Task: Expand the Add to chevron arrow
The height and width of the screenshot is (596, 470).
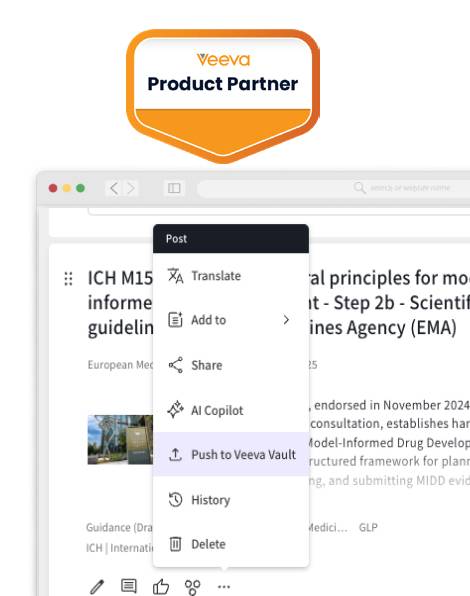Action: tap(286, 320)
